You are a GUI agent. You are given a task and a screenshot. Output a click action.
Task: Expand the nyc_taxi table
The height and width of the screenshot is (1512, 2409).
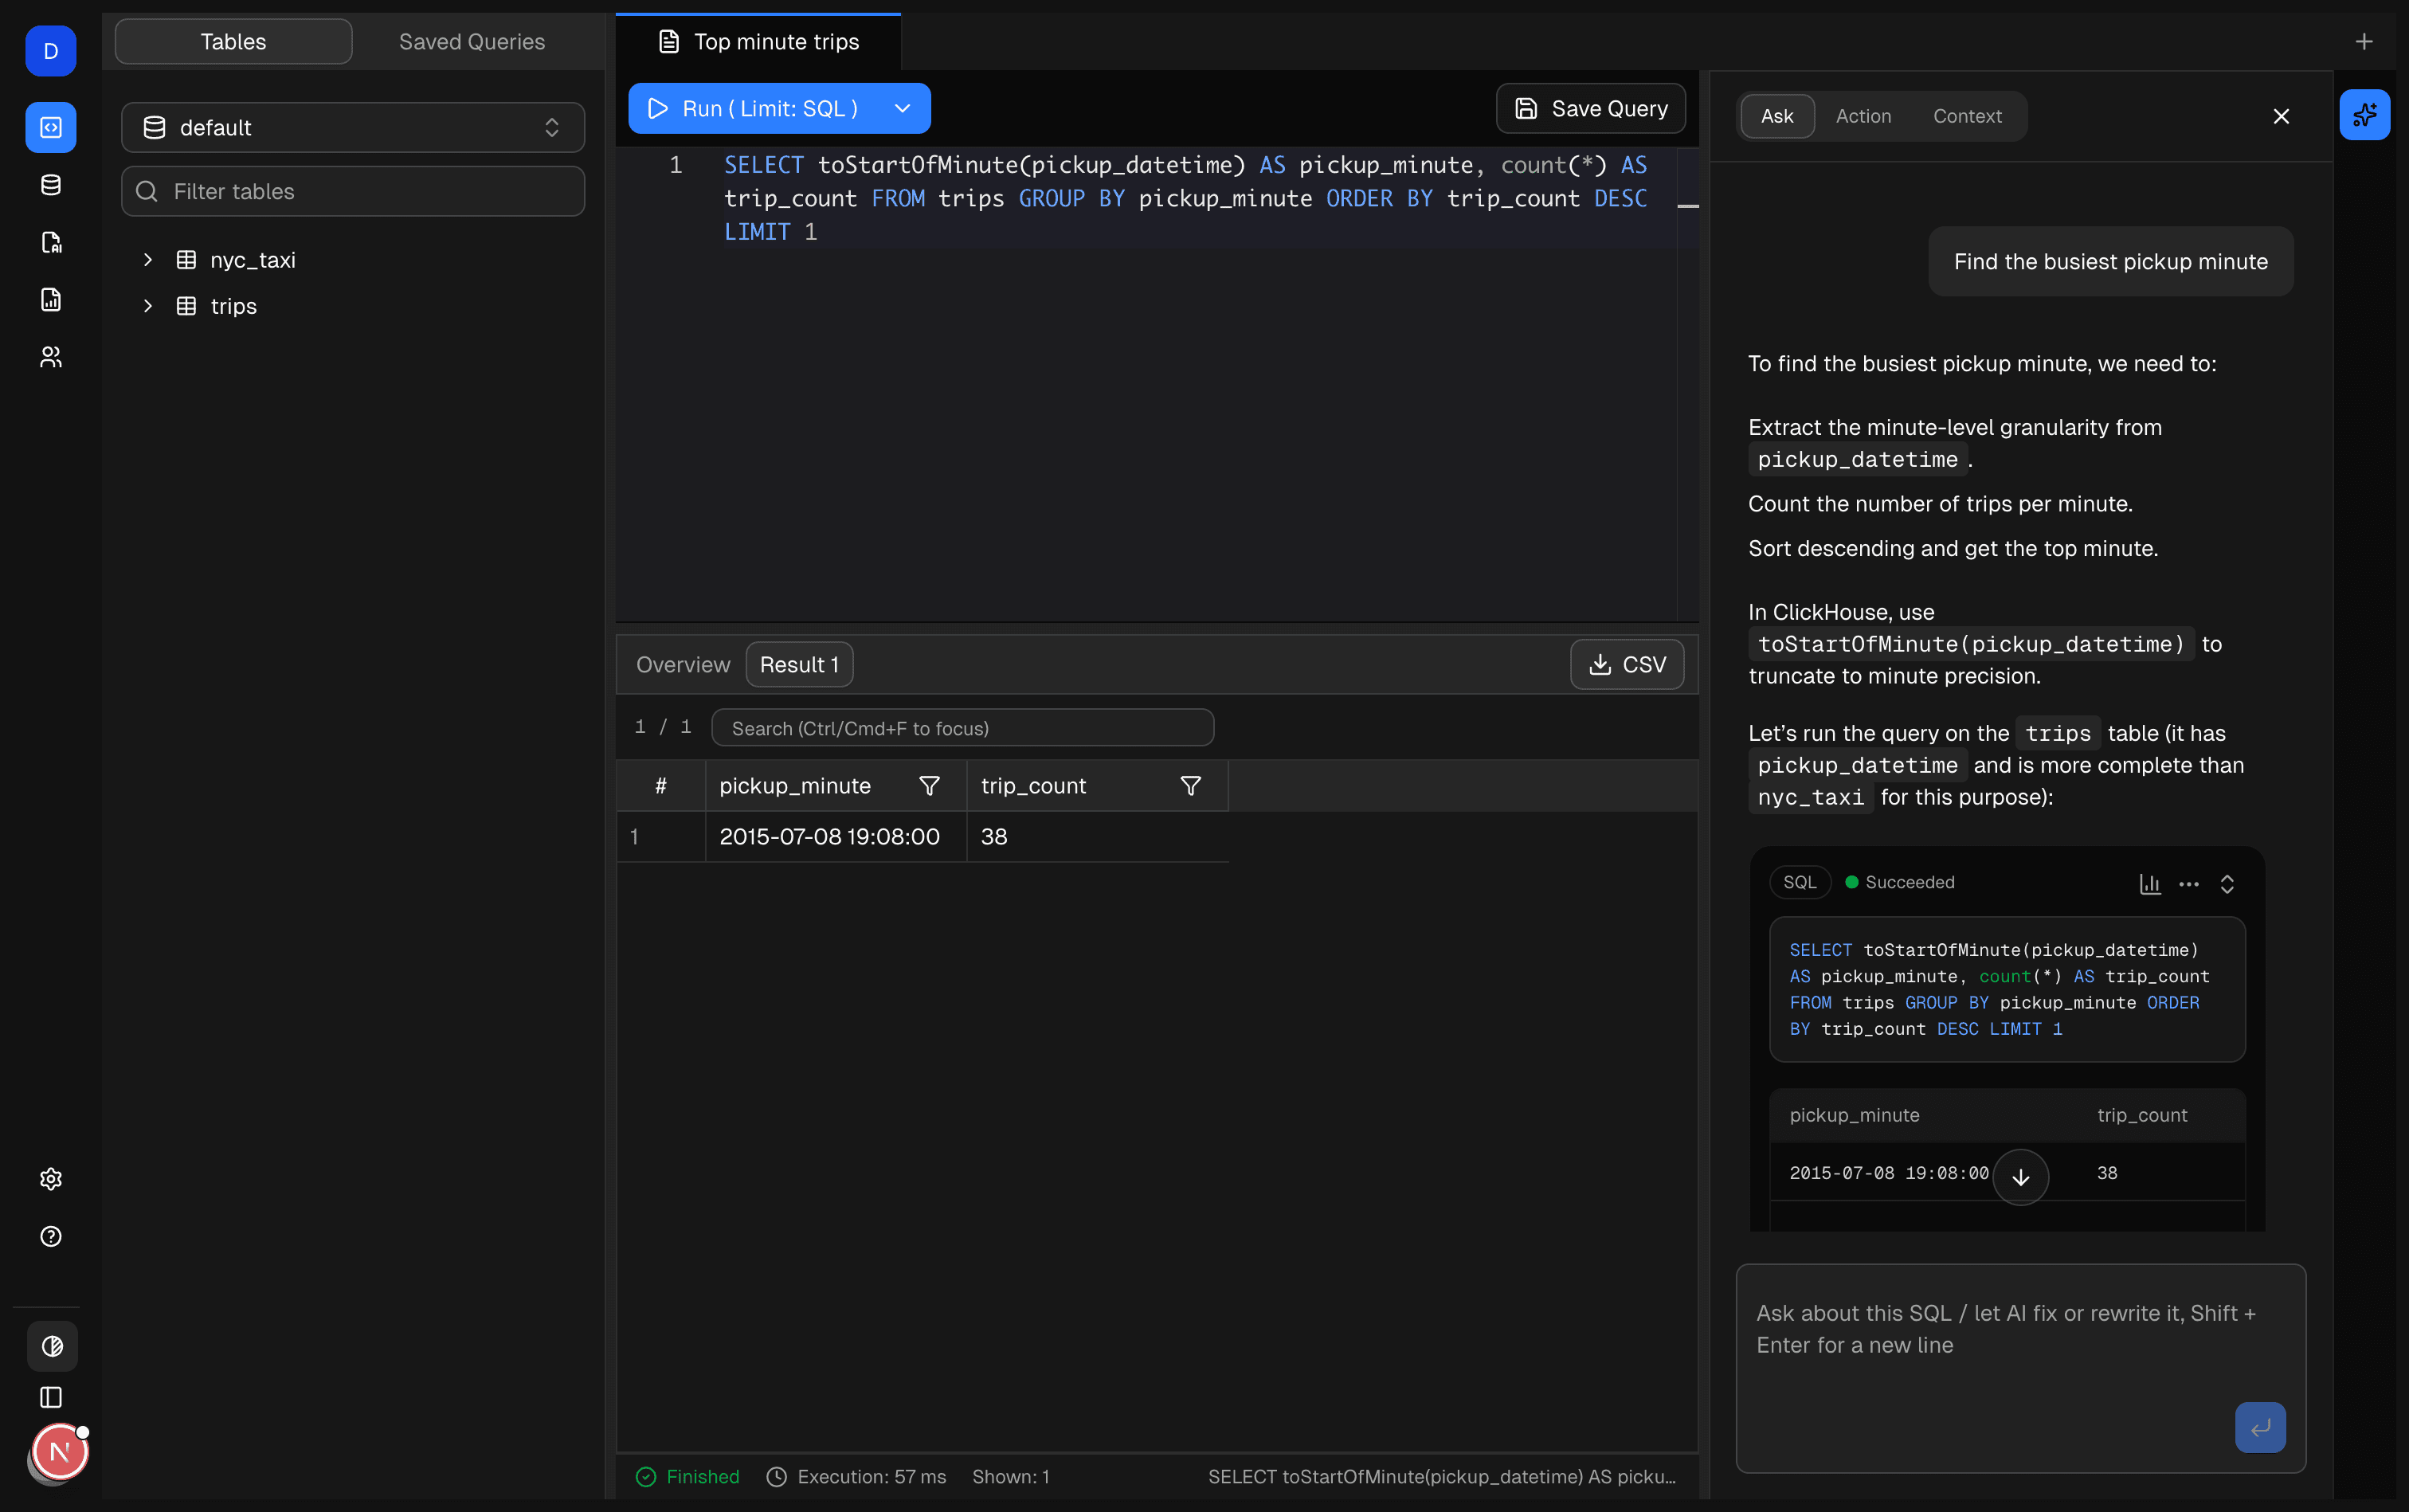[148, 260]
